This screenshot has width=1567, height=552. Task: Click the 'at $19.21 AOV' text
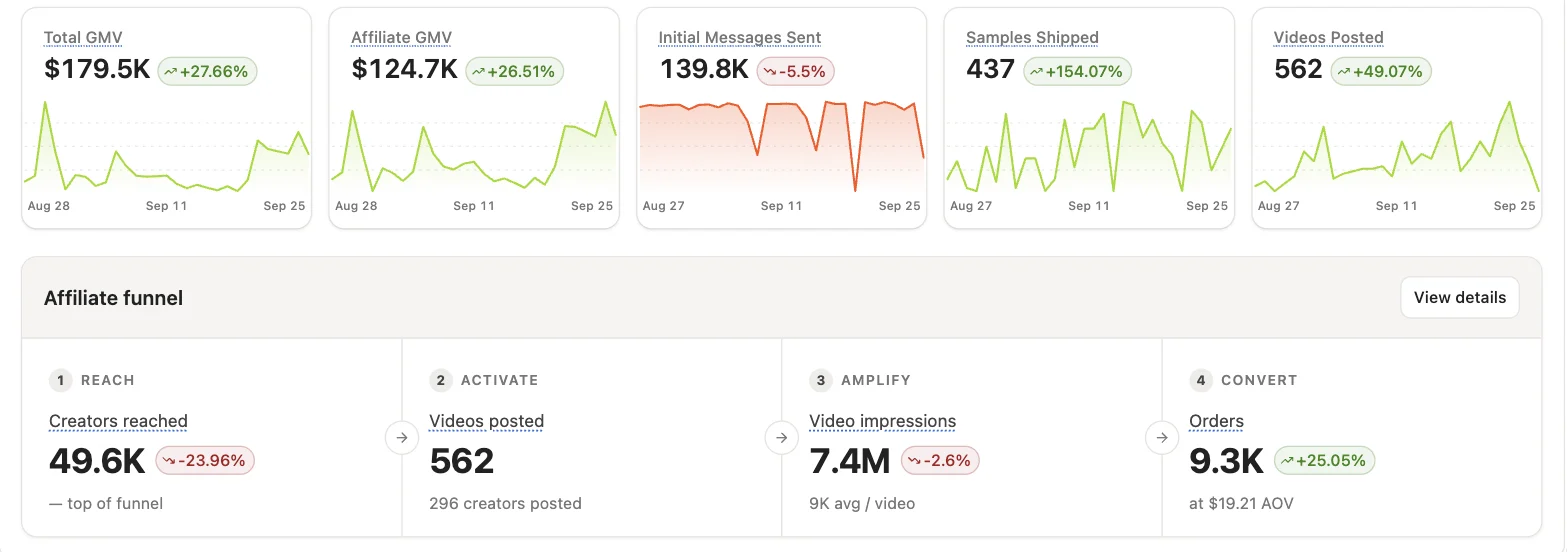pyautogui.click(x=1241, y=503)
